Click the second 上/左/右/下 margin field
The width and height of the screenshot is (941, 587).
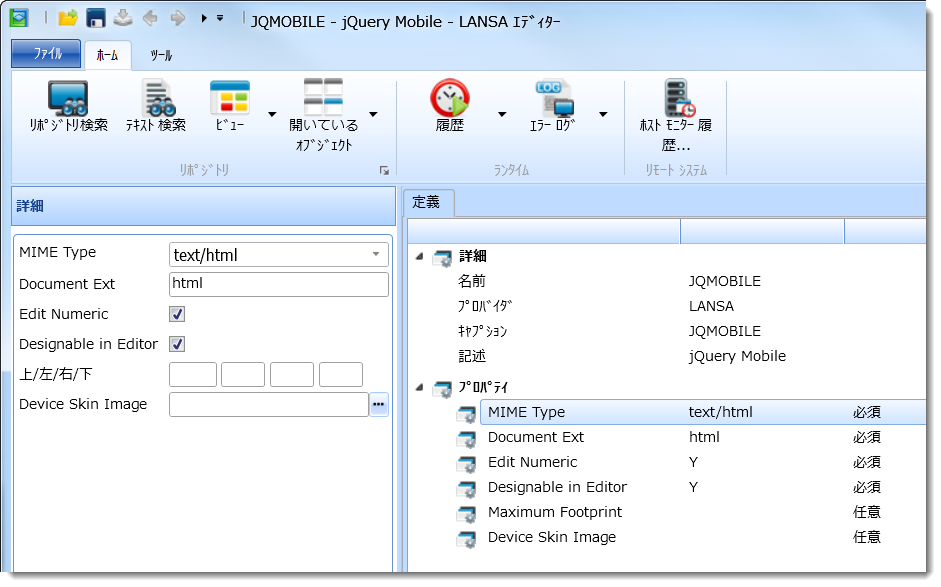(243, 375)
